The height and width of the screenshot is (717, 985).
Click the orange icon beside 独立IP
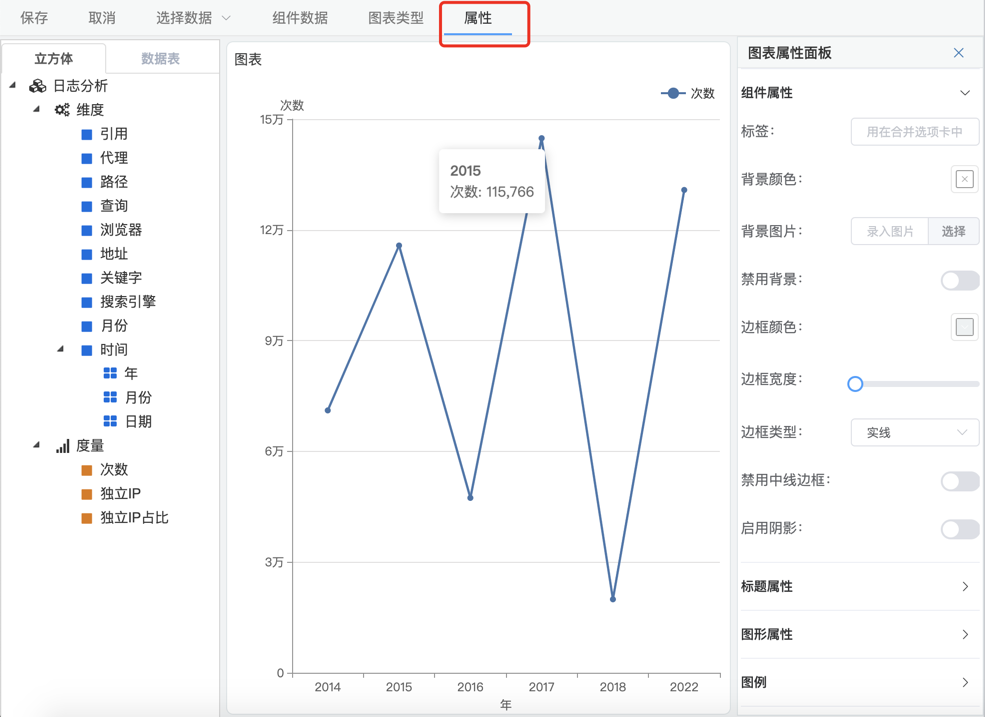click(87, 494)
